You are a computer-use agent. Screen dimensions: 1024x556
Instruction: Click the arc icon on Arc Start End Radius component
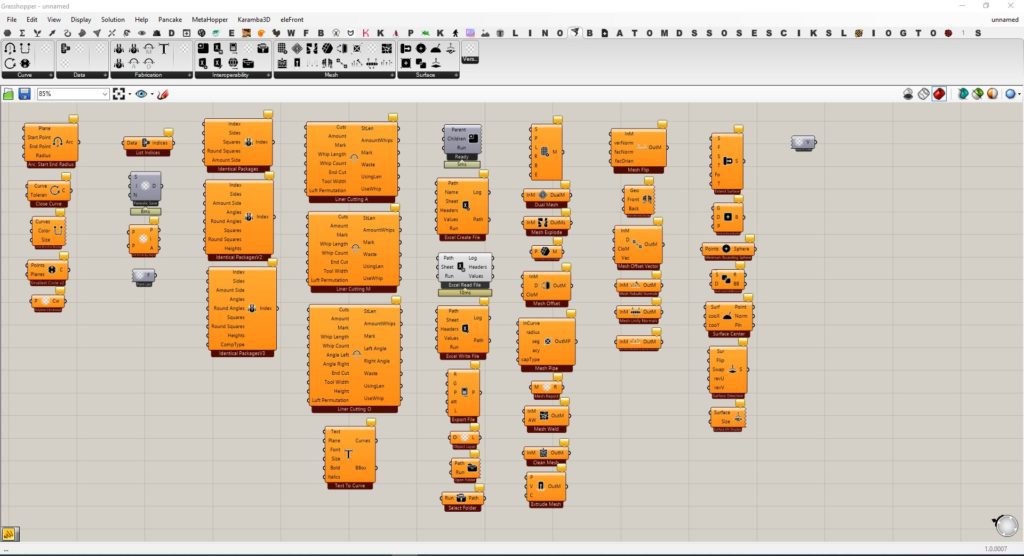click(57, 142)
